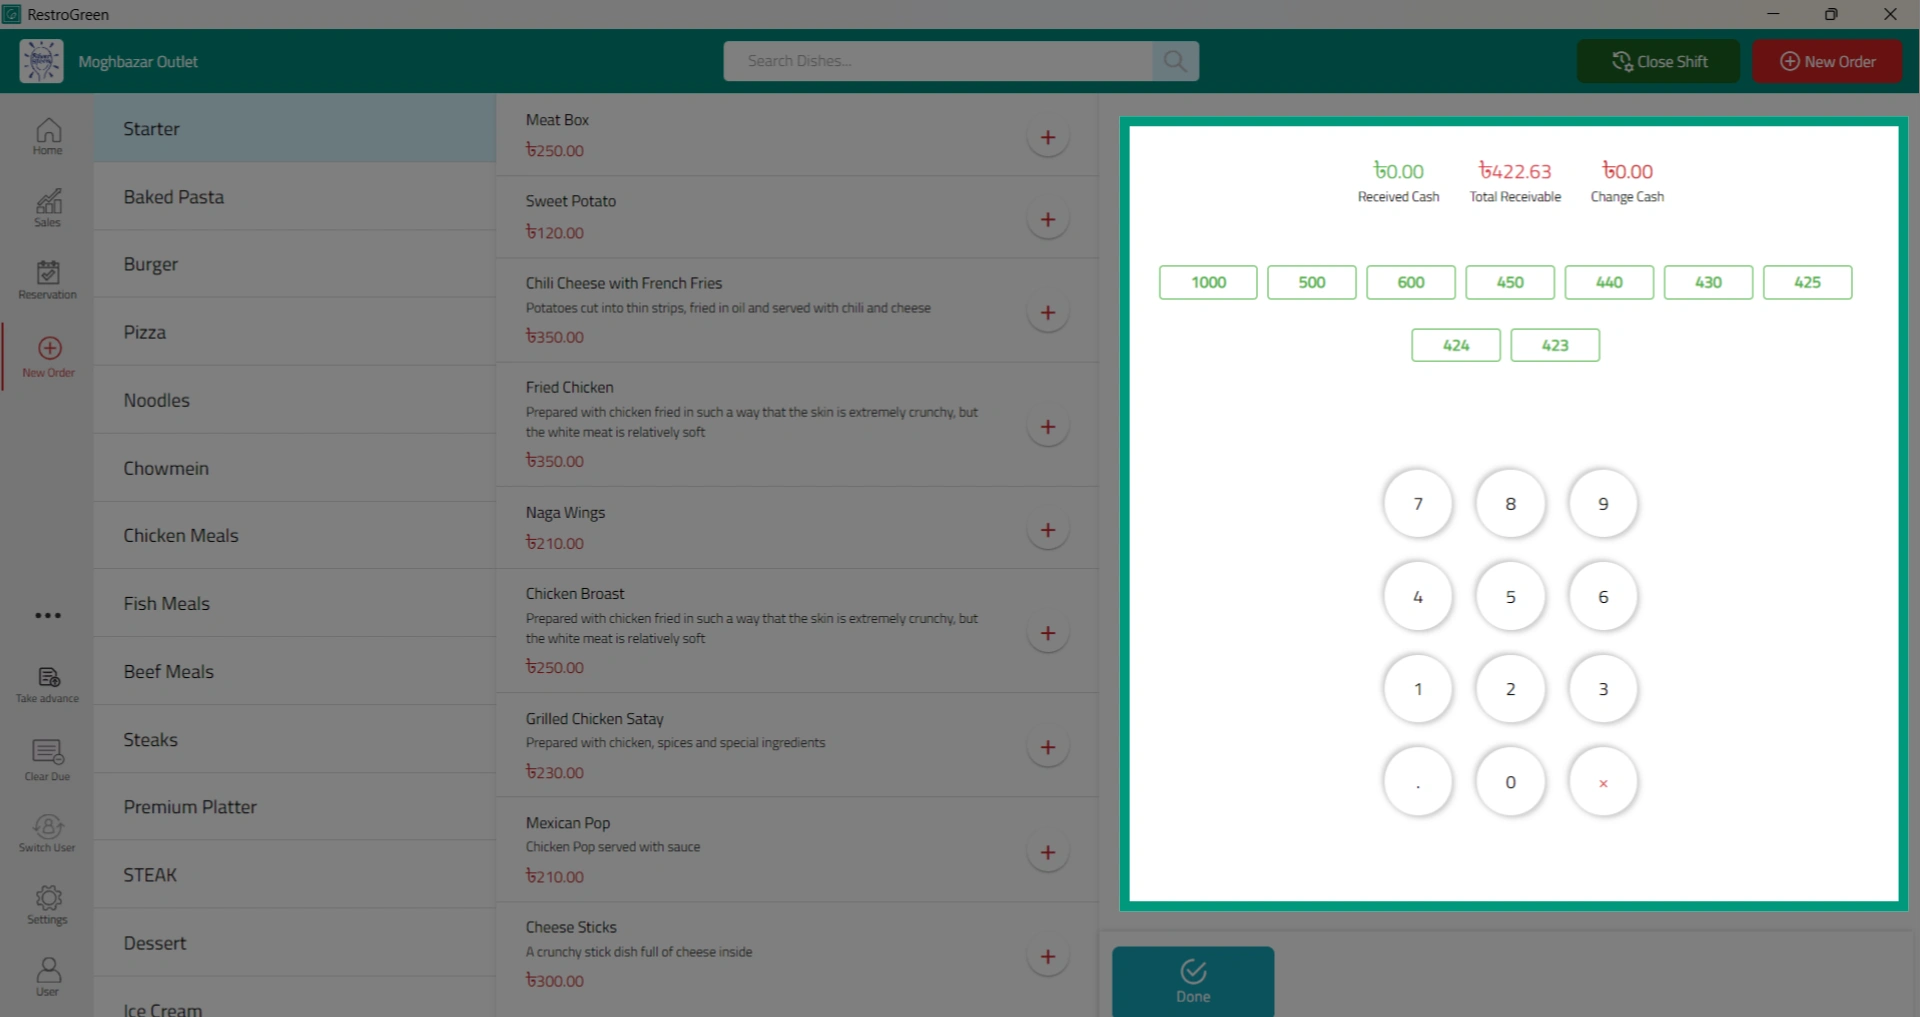Viewport: 1920px width, 1017px height.
Task: Choose the 500 quick cash amount
Action: (1311, 282)
